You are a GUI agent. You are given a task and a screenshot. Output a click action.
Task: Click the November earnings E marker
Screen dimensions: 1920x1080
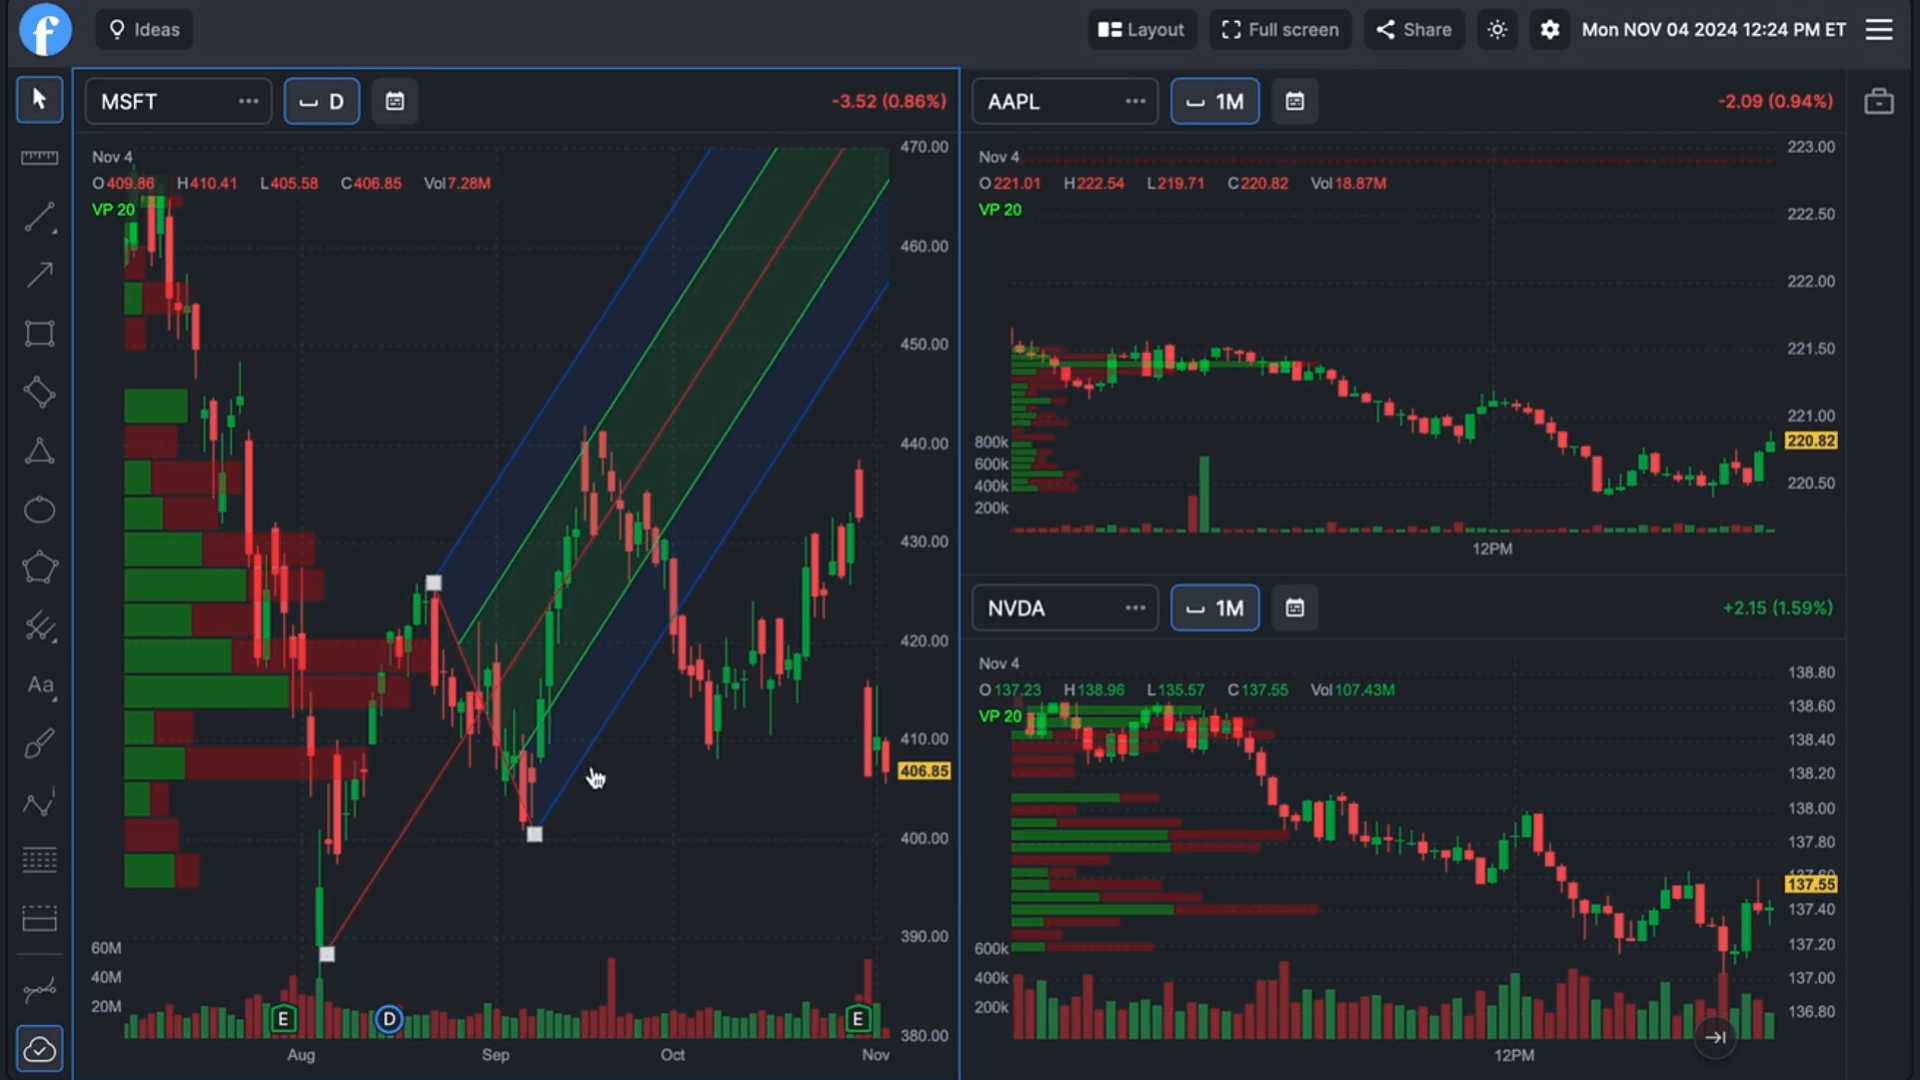(x=857, y=1019)
